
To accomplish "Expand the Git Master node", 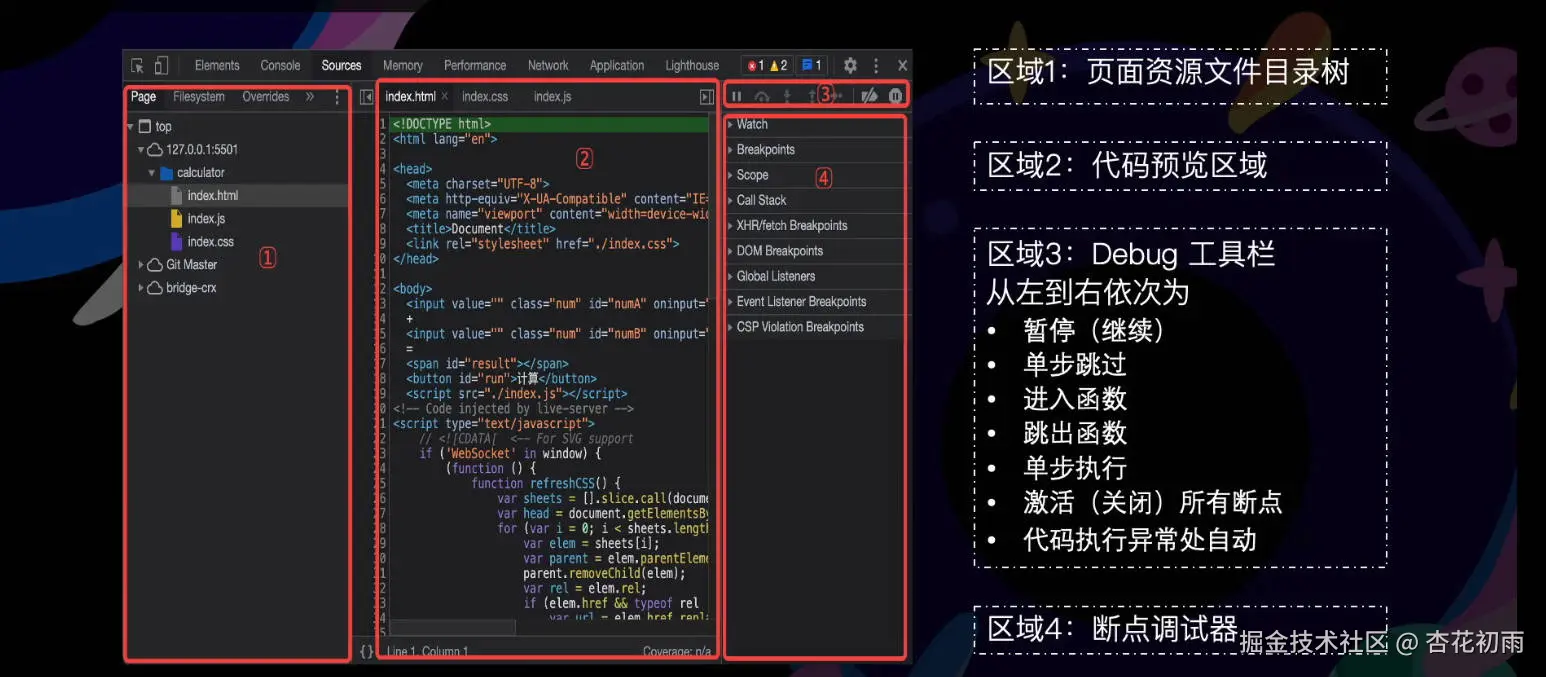I will pyautogui.click(x=141, y=265).
